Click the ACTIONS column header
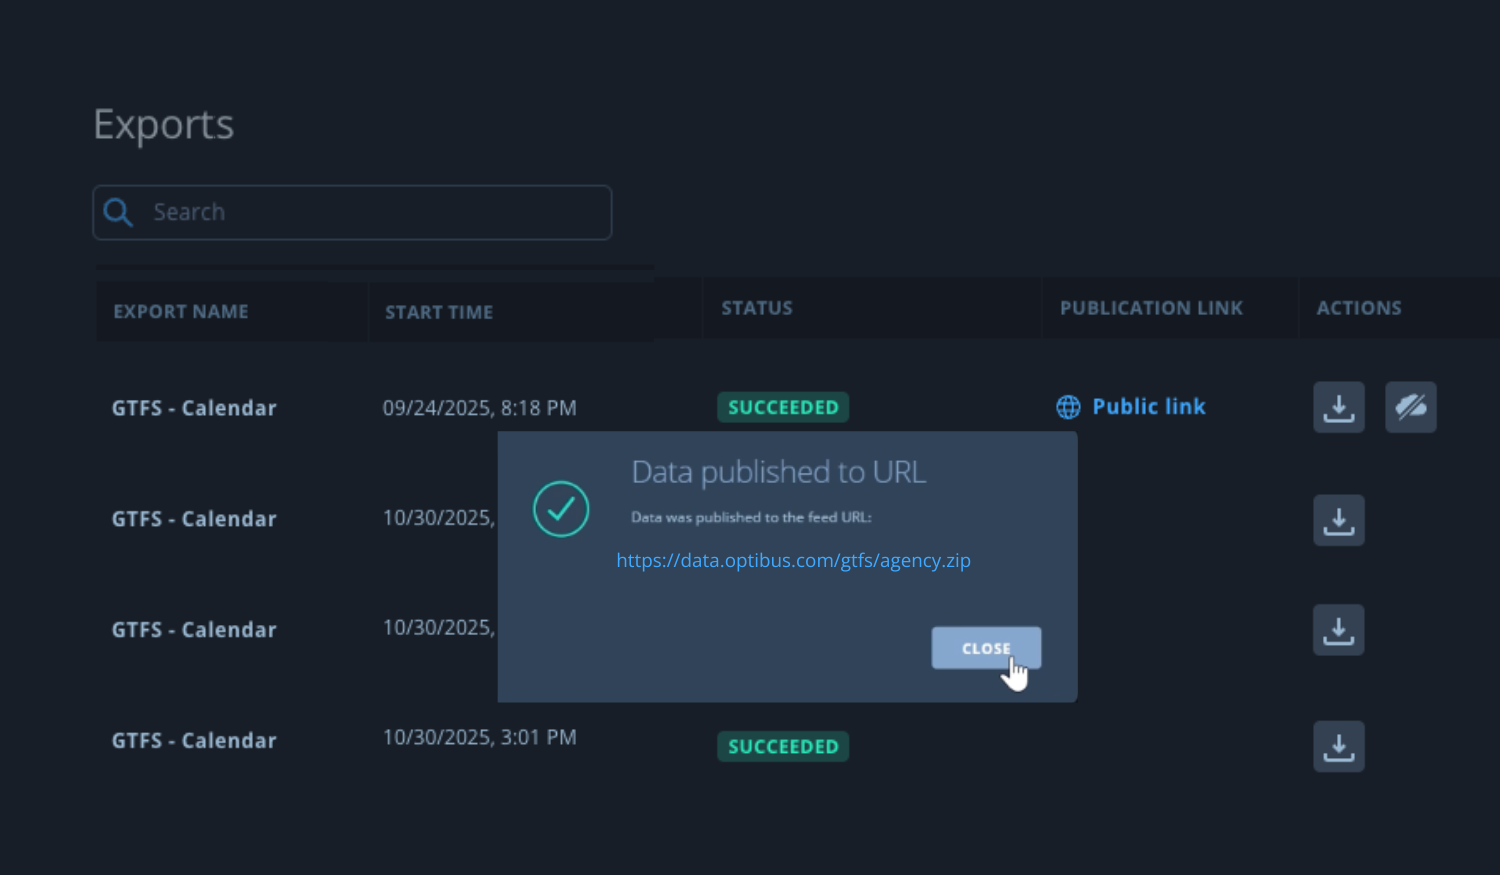 point(1358,307)
